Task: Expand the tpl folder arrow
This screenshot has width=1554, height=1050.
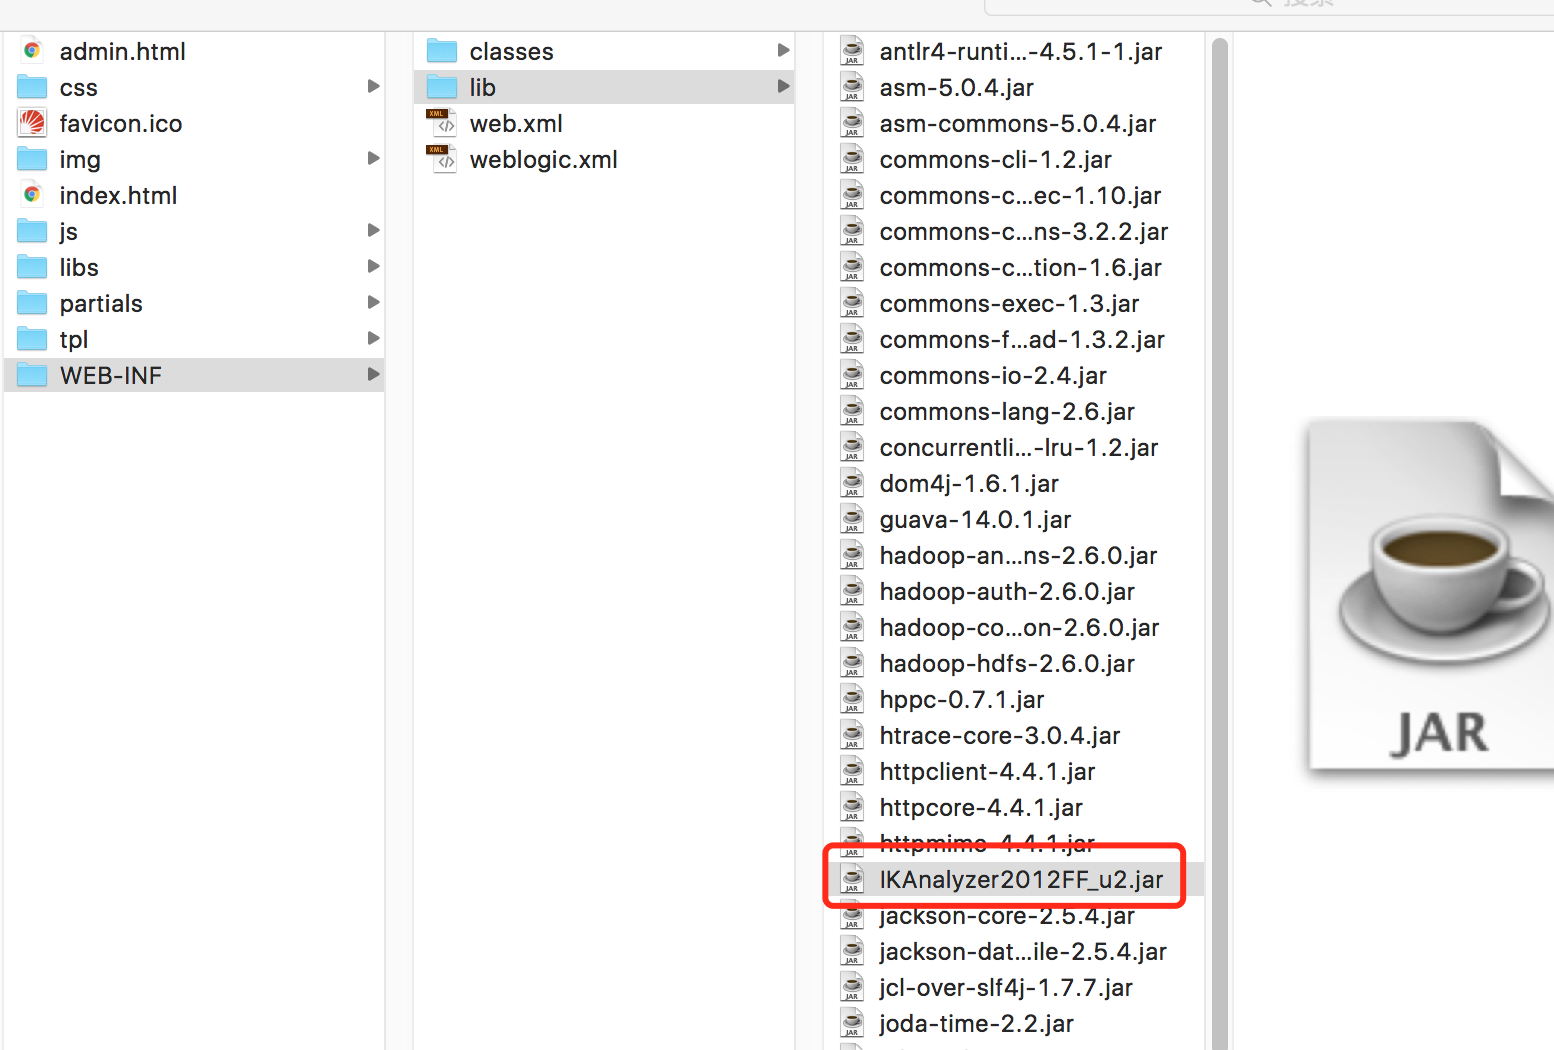Action: (x=373, y=338)
